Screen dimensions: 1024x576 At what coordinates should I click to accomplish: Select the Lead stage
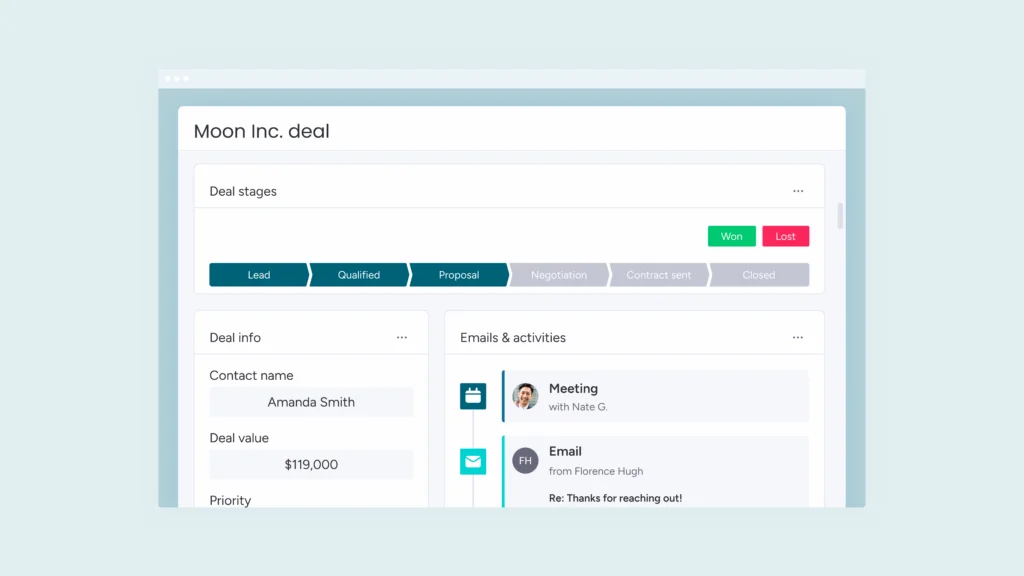coord(259,275)
